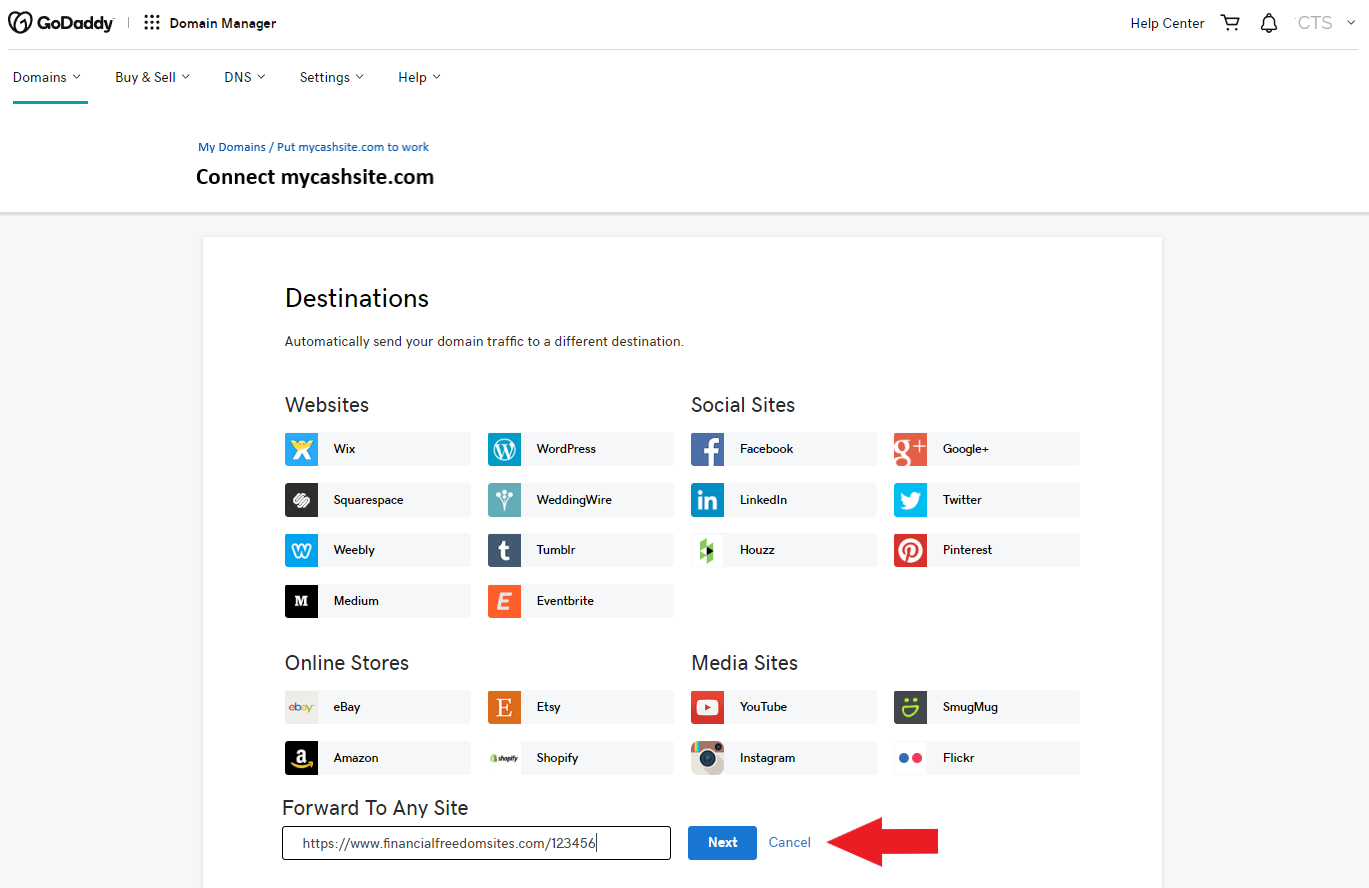This screenshot has width=1369, height=888.
Task: Click the Next button to forward
Action: 722,843
